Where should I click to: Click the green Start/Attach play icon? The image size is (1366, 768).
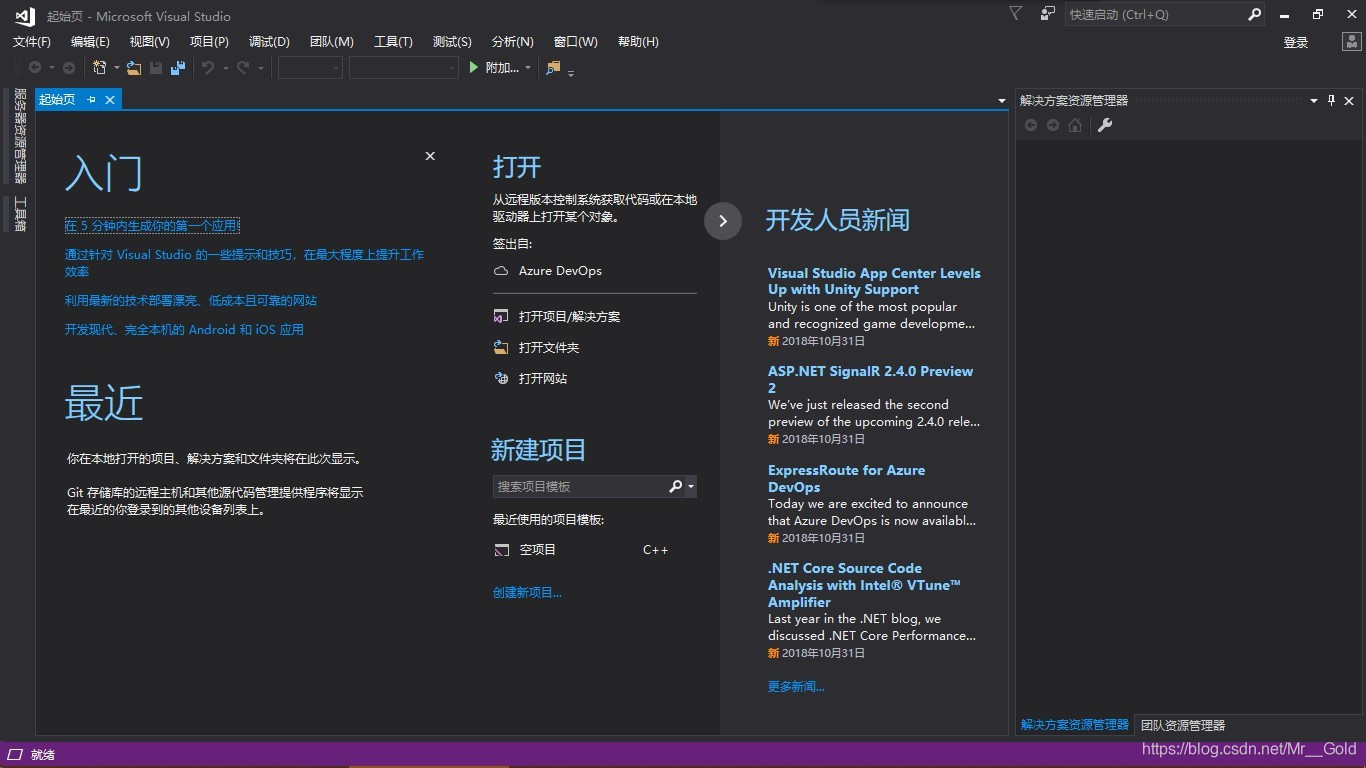475,67
